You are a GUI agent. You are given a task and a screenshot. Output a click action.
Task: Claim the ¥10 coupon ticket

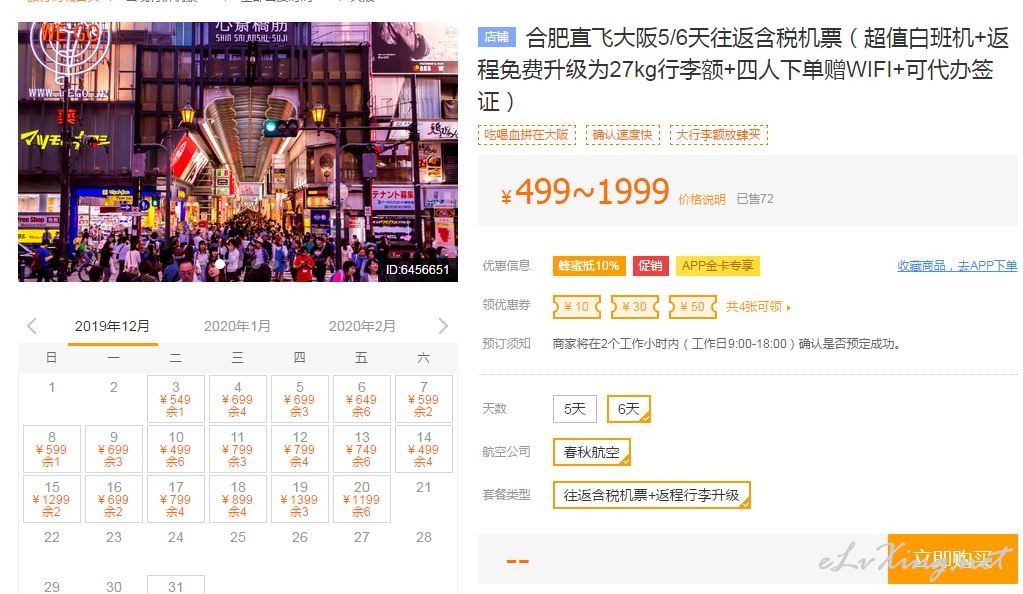(x=577, y=306)
